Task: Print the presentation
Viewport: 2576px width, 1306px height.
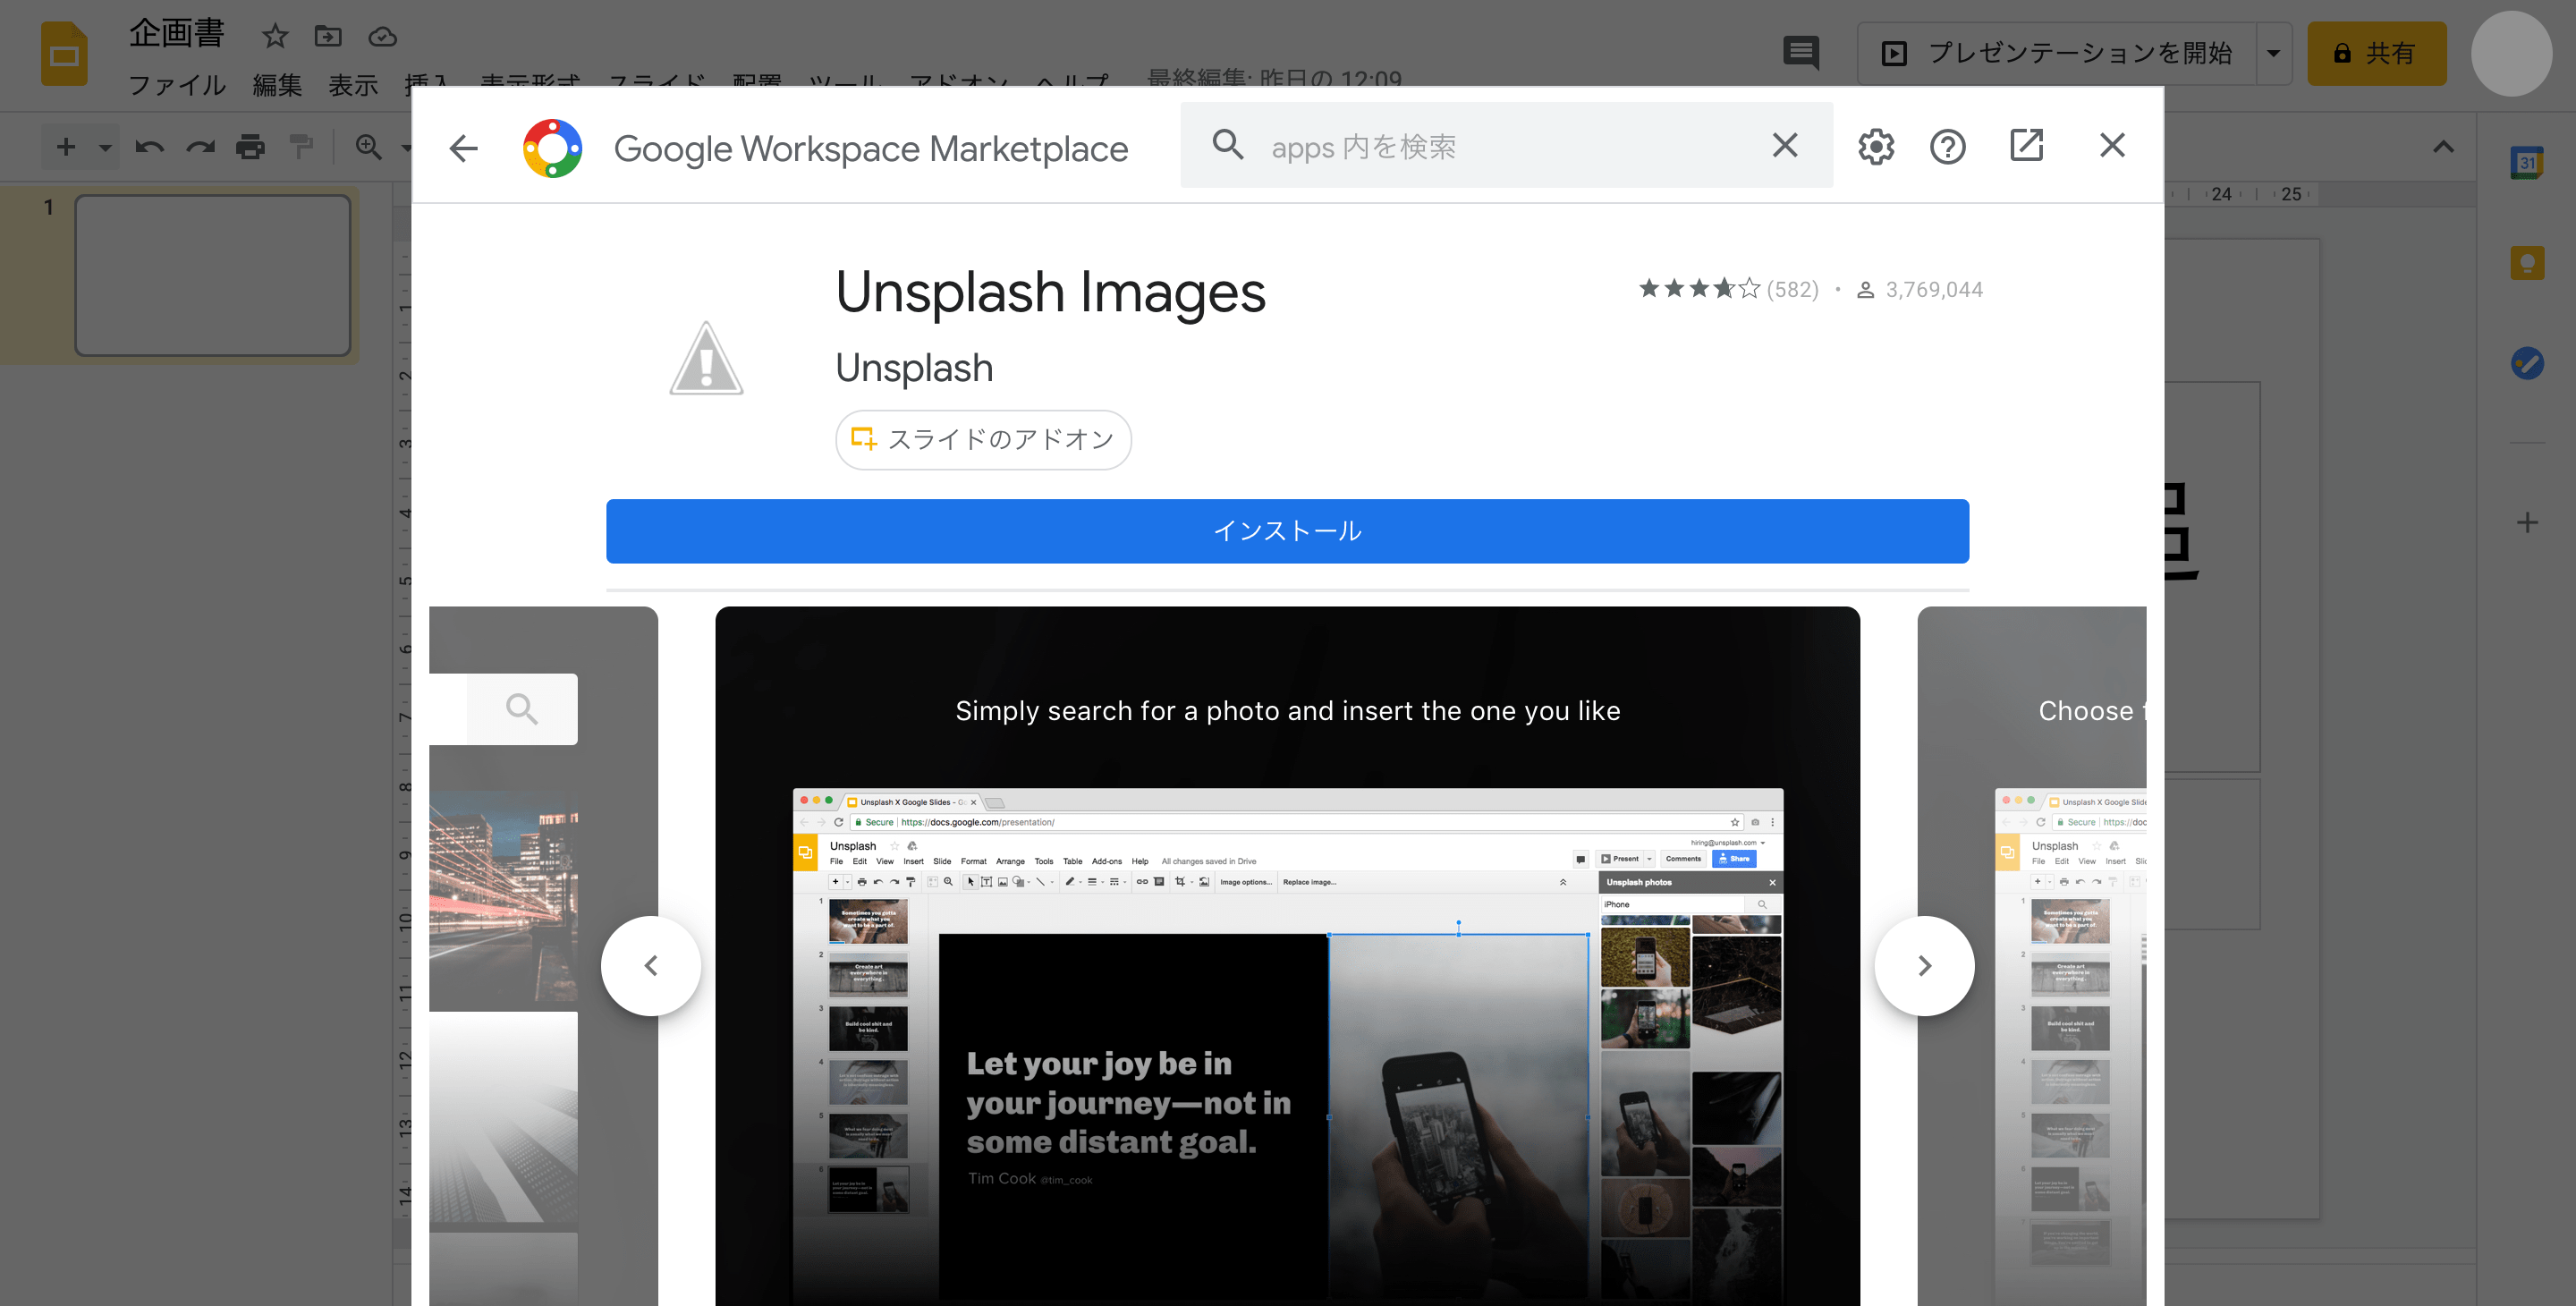Action: pos(250,148)
